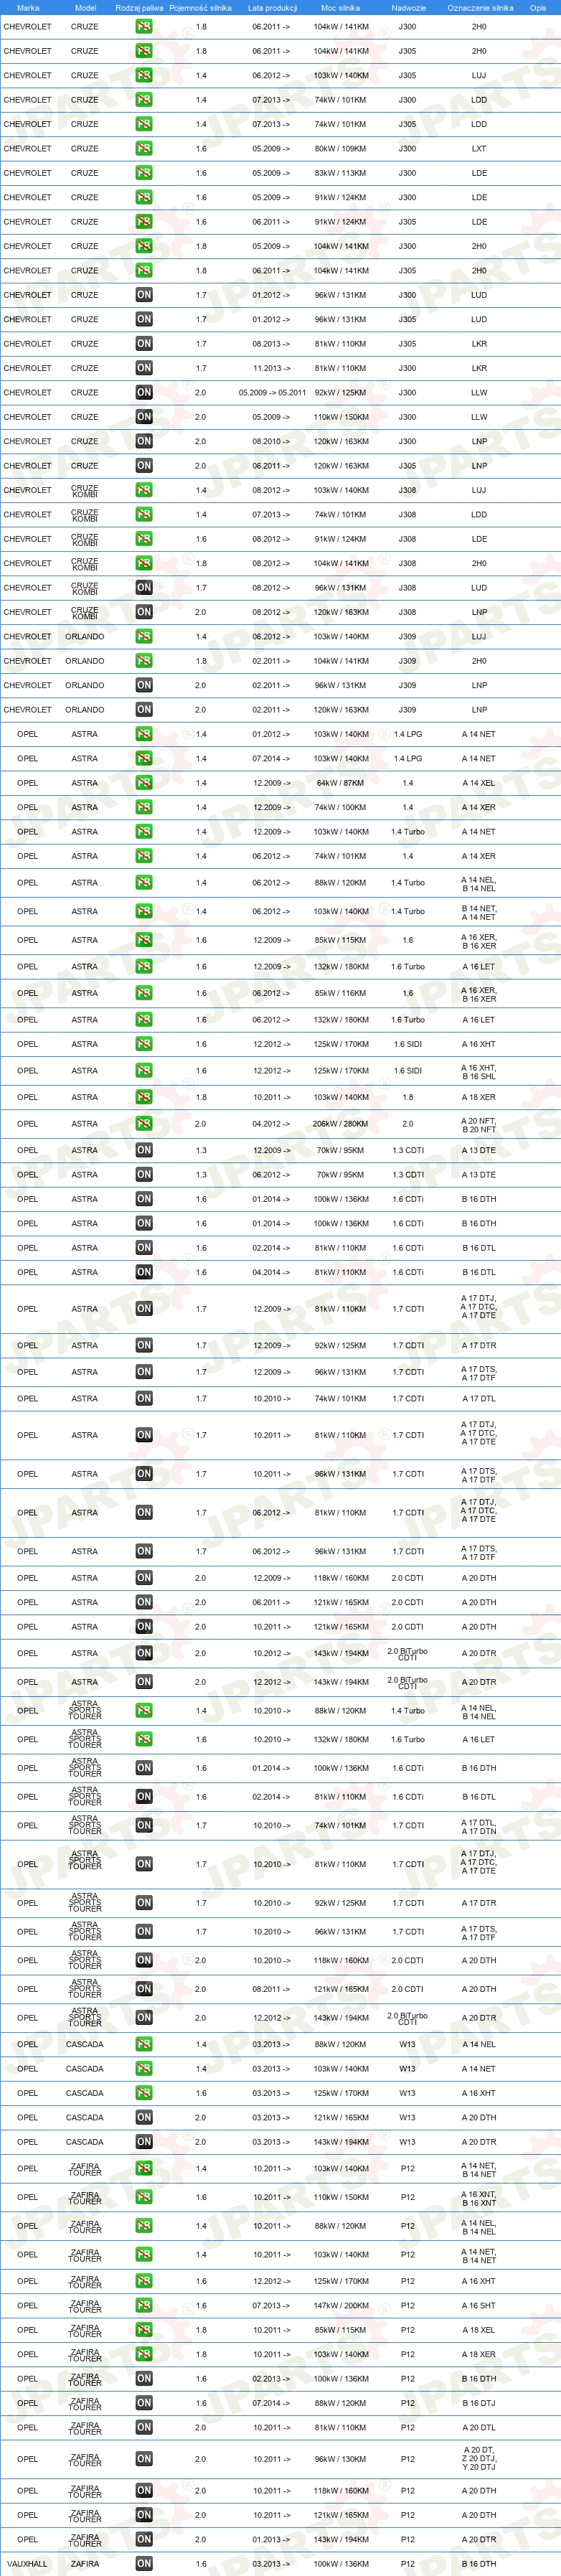
Task: Click the 147kW / 200KM power cell
Action: coord(340,2305)
